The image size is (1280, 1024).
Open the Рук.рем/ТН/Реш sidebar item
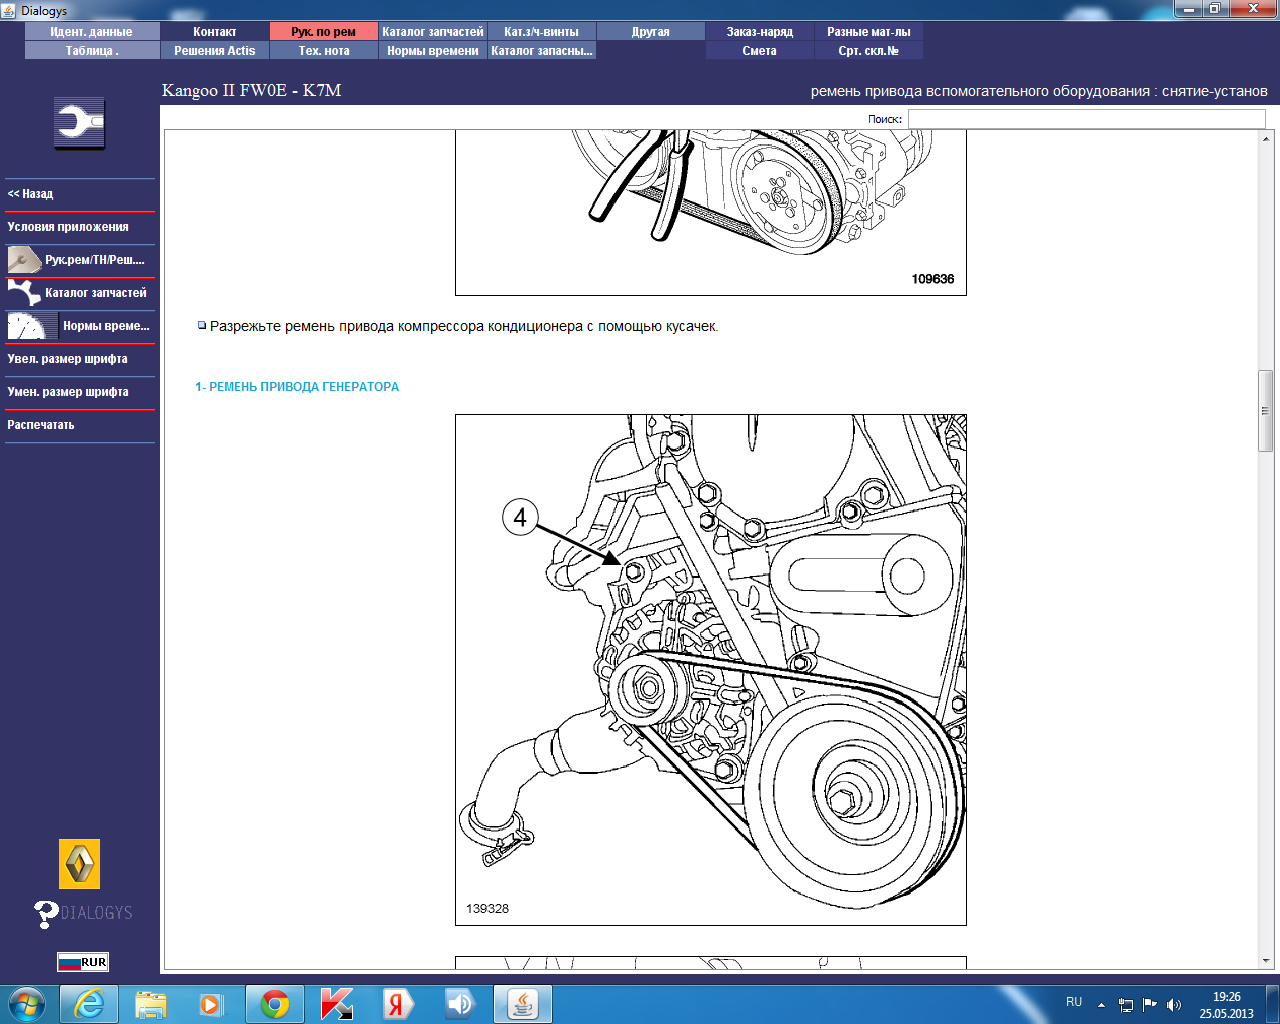click(80, 260)
